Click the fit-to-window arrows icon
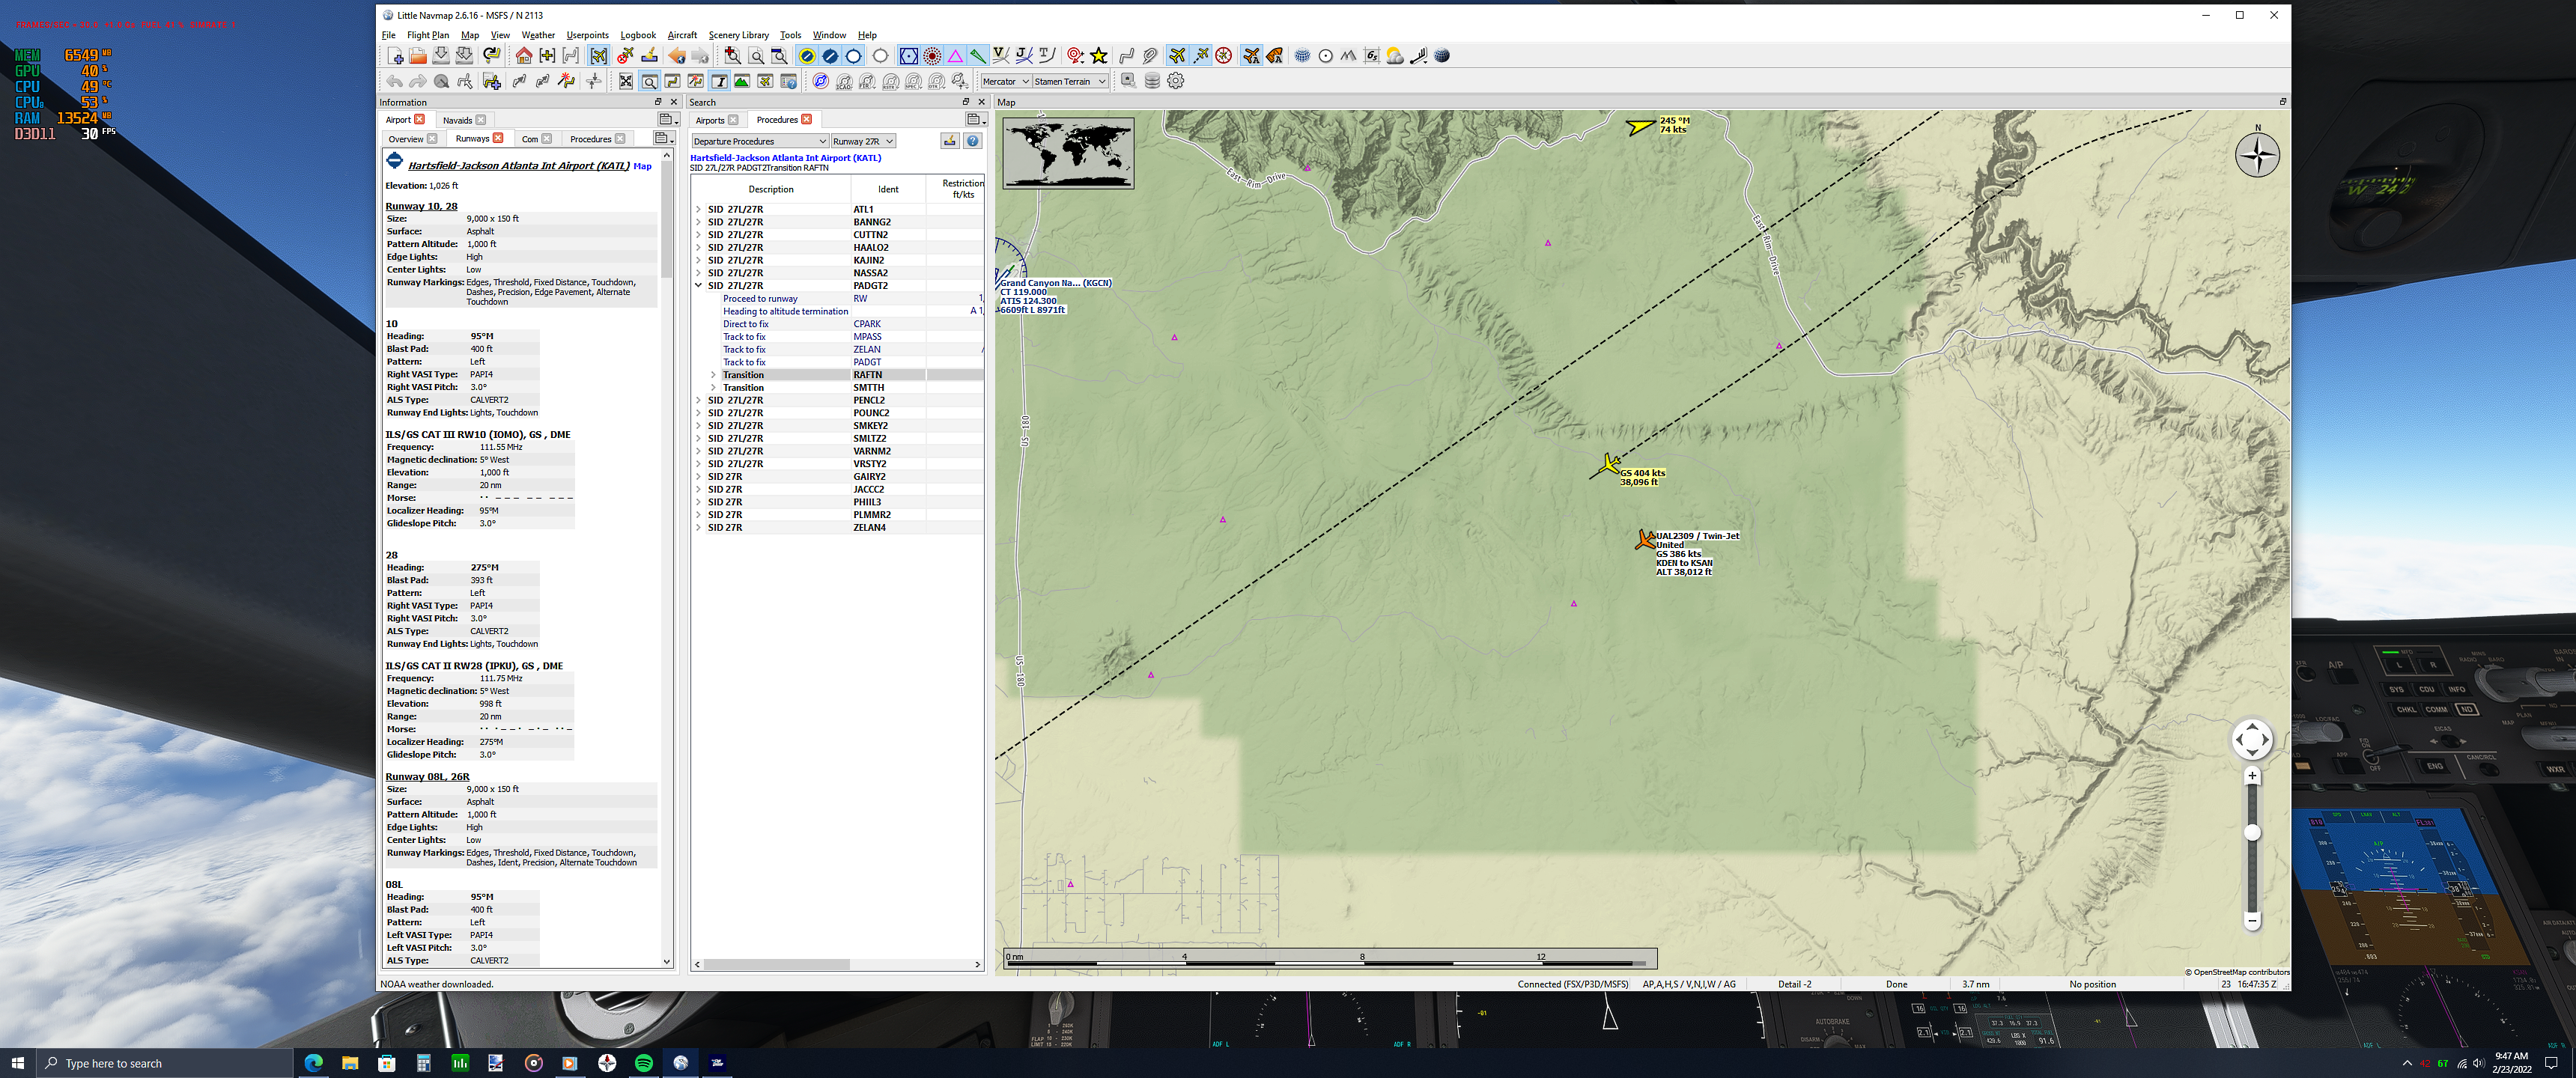 point(626,82)
